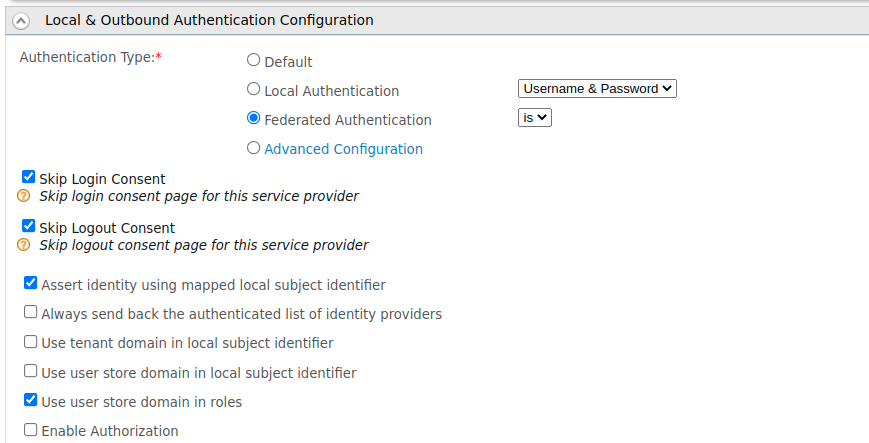Check Use tenant domain in local subject identifier
The width and height of the screenshot is (869, 443).
pos(30,342)
